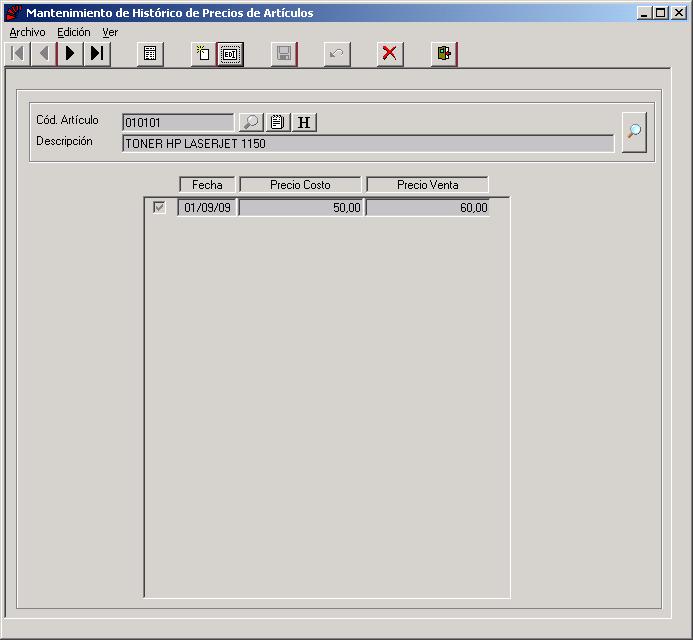Click the exit door toolbar icon
The height and width of the screenshot is (640, 693).
(444, 54)
